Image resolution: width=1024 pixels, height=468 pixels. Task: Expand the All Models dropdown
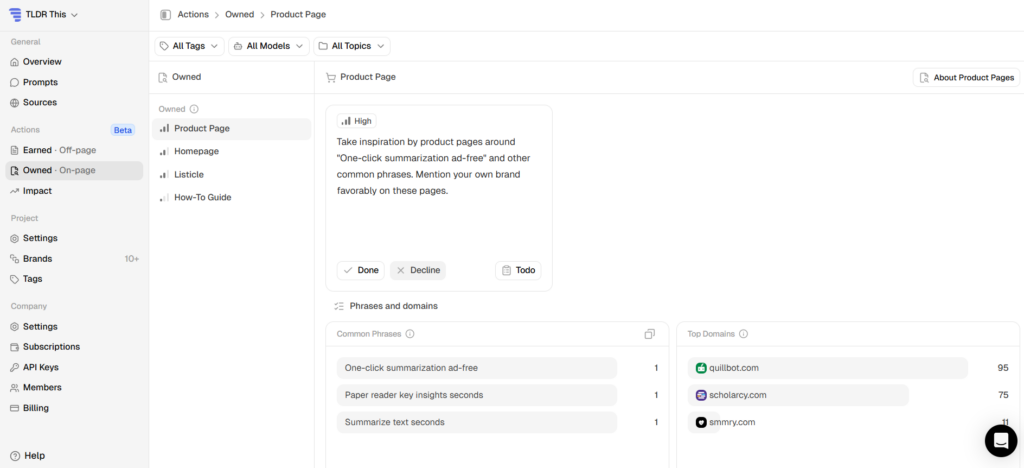click(x=268, y=46)
